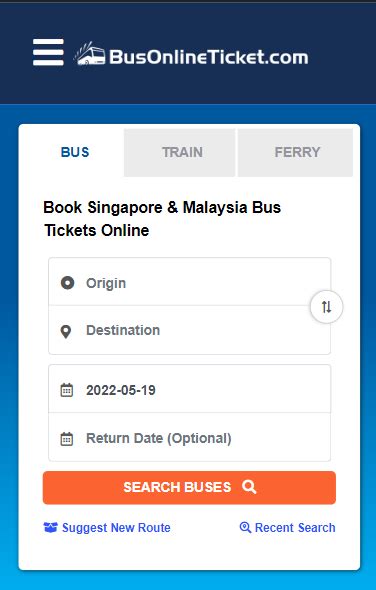
Task: Open the Recent Search link
Action: pyautogui.click(x=288, y=528)
